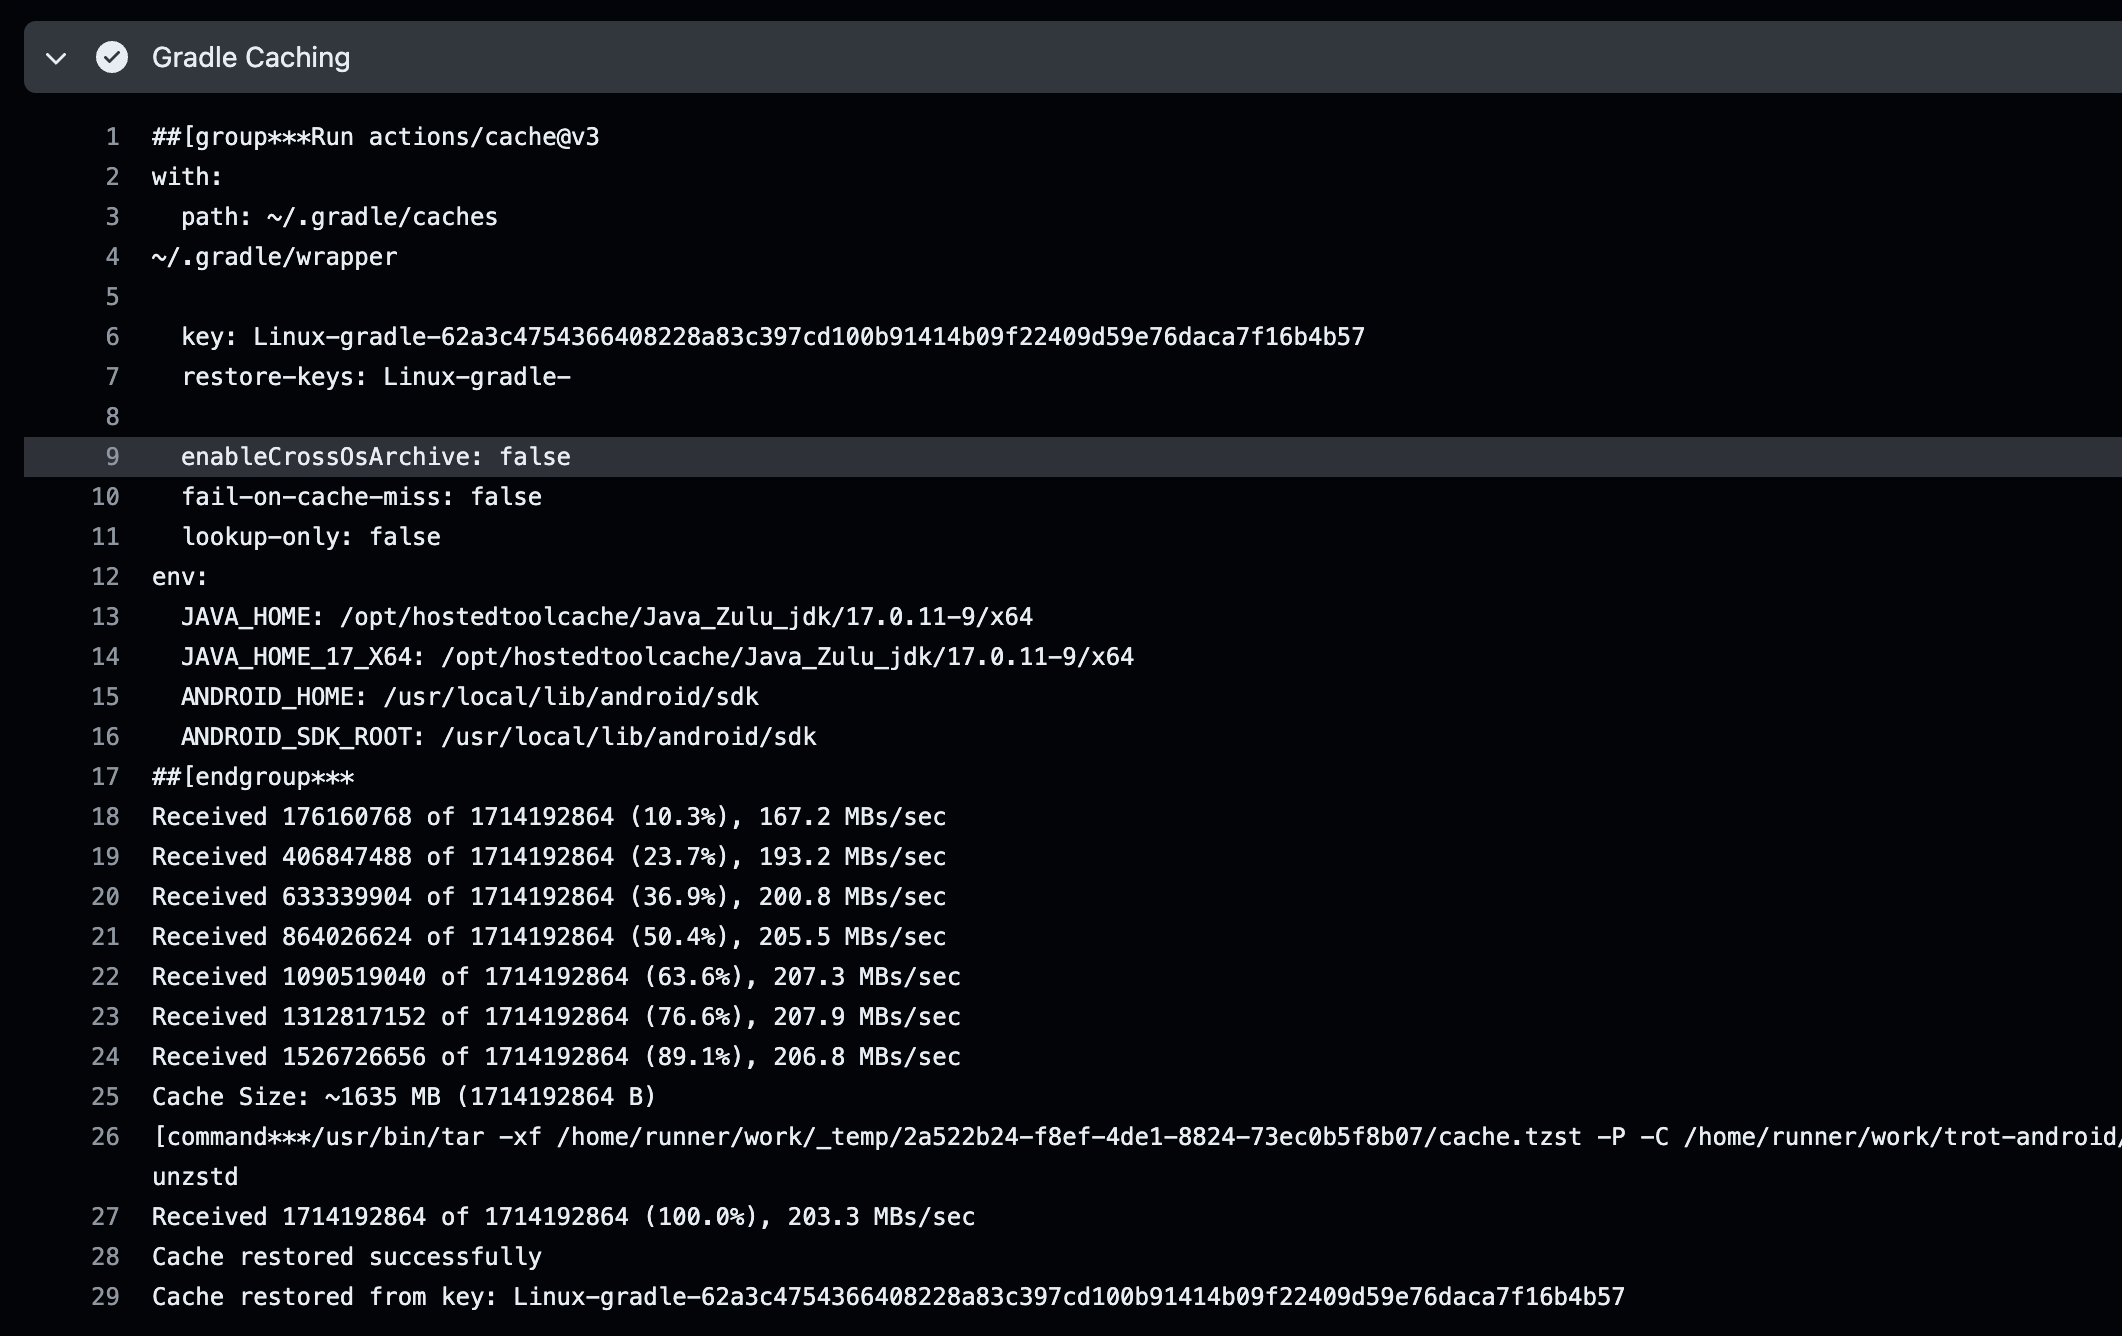
Task: Click the restore-keys Linux-gradle- line
Action: 375,377
